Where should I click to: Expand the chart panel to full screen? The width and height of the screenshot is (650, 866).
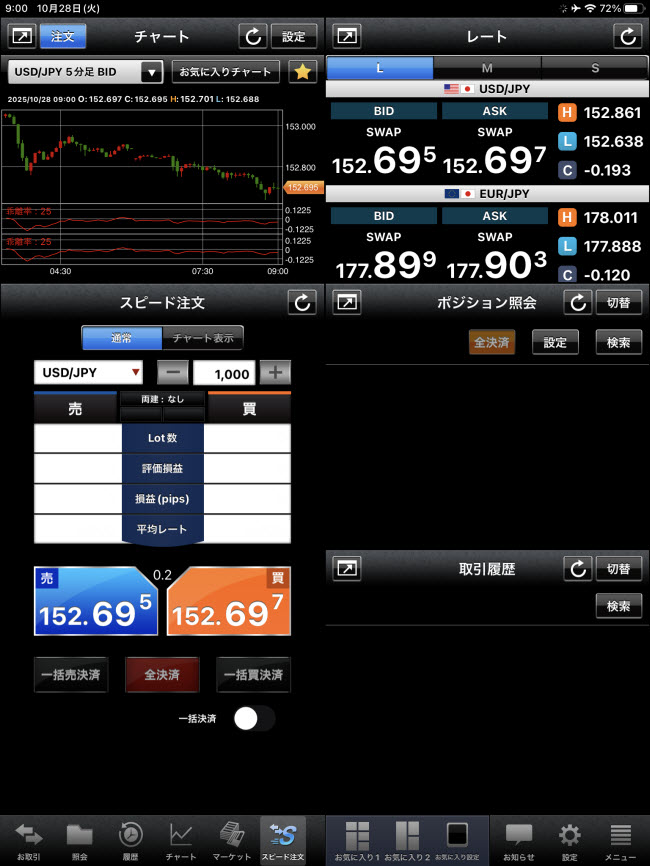coord(21,37)
